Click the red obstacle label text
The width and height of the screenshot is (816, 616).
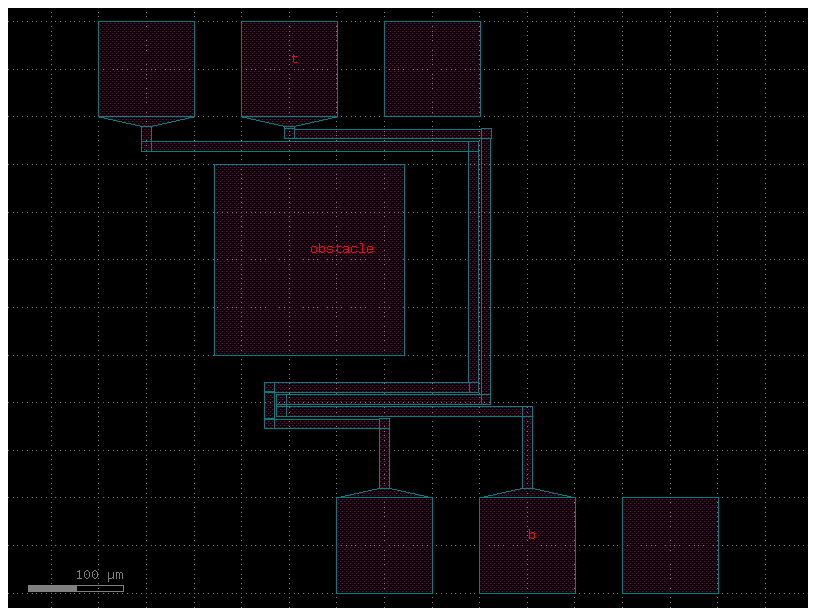tap(342, 248)
